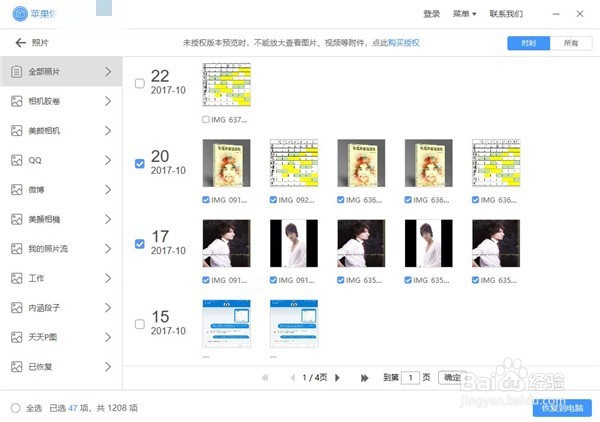Select 已恢复 in the sidebar
This screenshot has height=422, width=600.
pos(61,367)
